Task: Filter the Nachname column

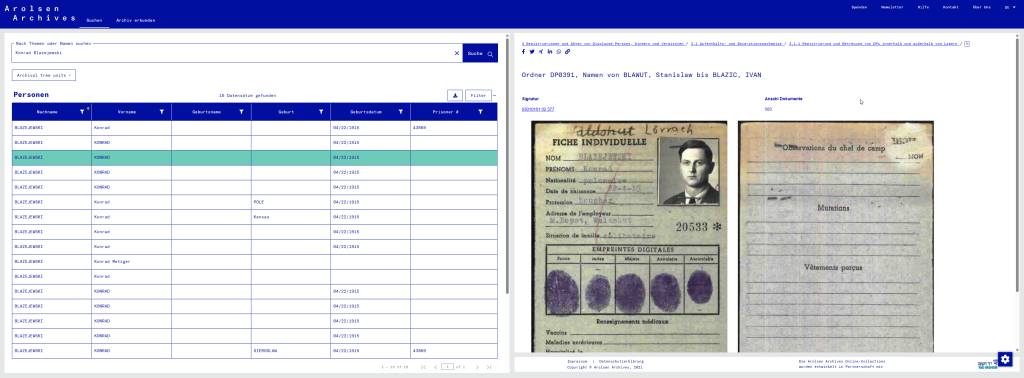Action: coord(82,112)
